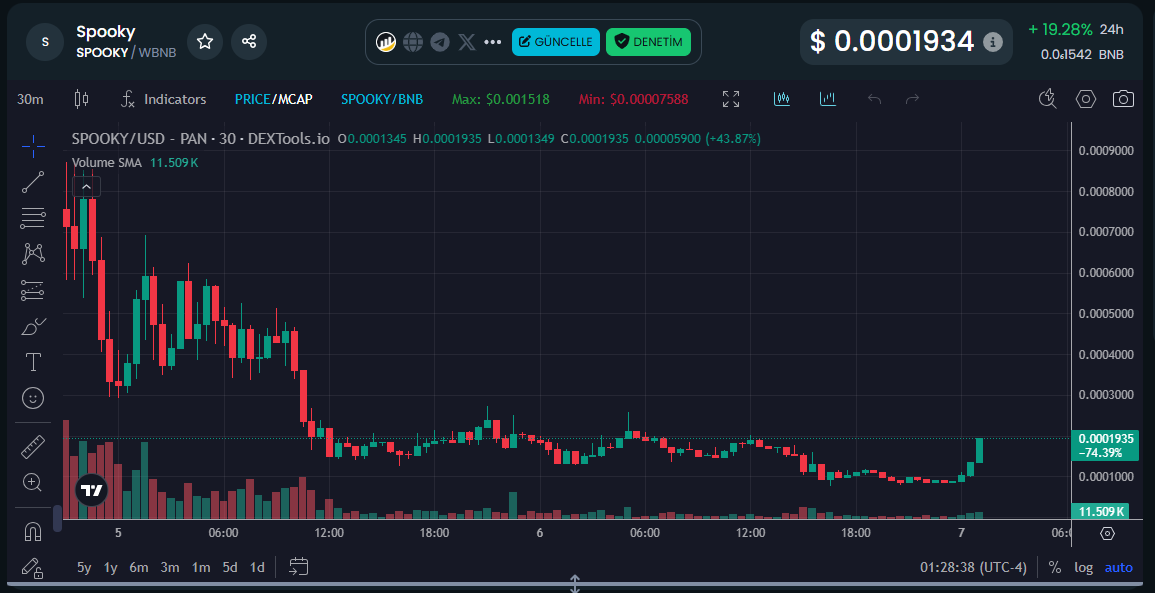Open quick search lightning icon

click(x=1047, y=99)
